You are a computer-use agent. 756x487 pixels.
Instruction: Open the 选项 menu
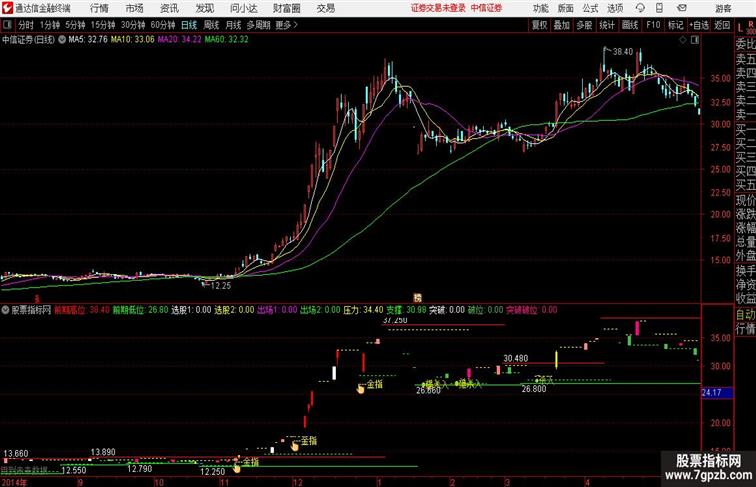click(x=615, y=8)
